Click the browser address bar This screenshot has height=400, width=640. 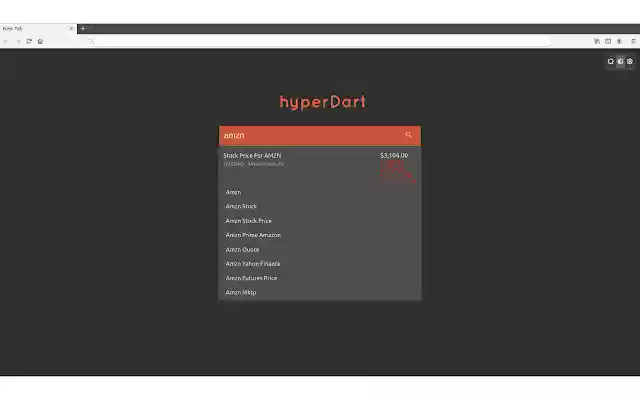pos(318,41)
